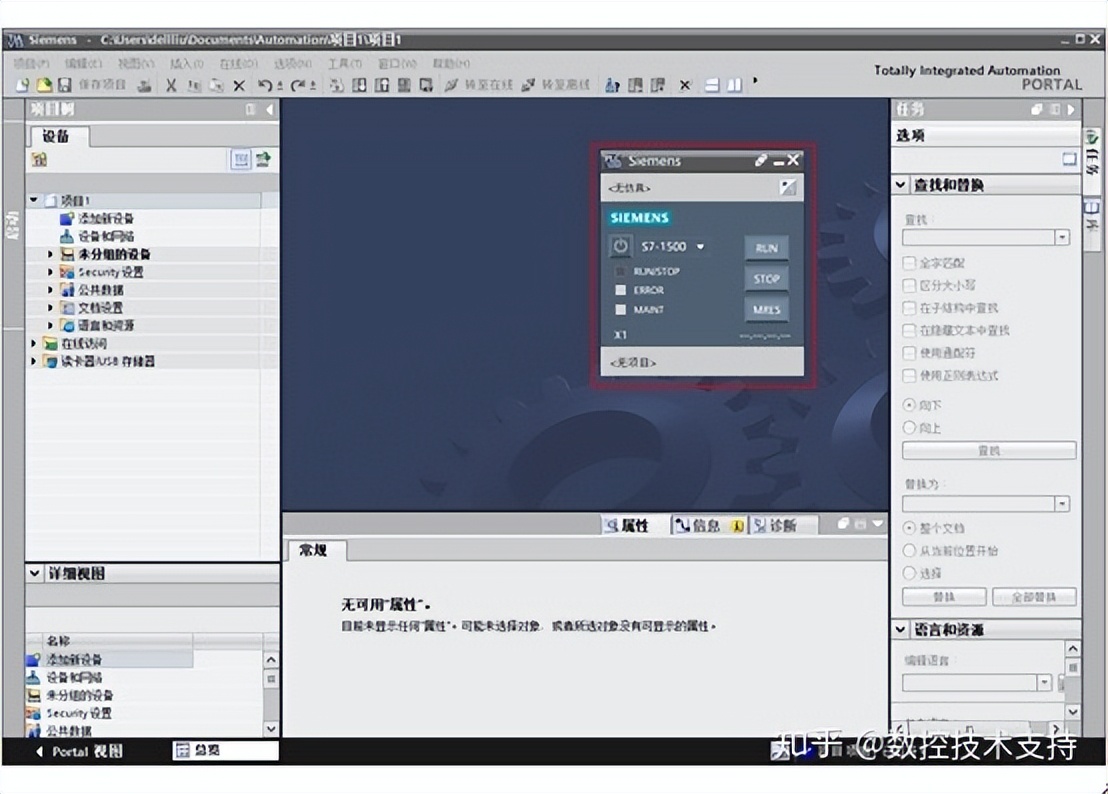Click the PLCSIM power button icon
This screenshot has height=794, width=1108.
pos(620,246)
